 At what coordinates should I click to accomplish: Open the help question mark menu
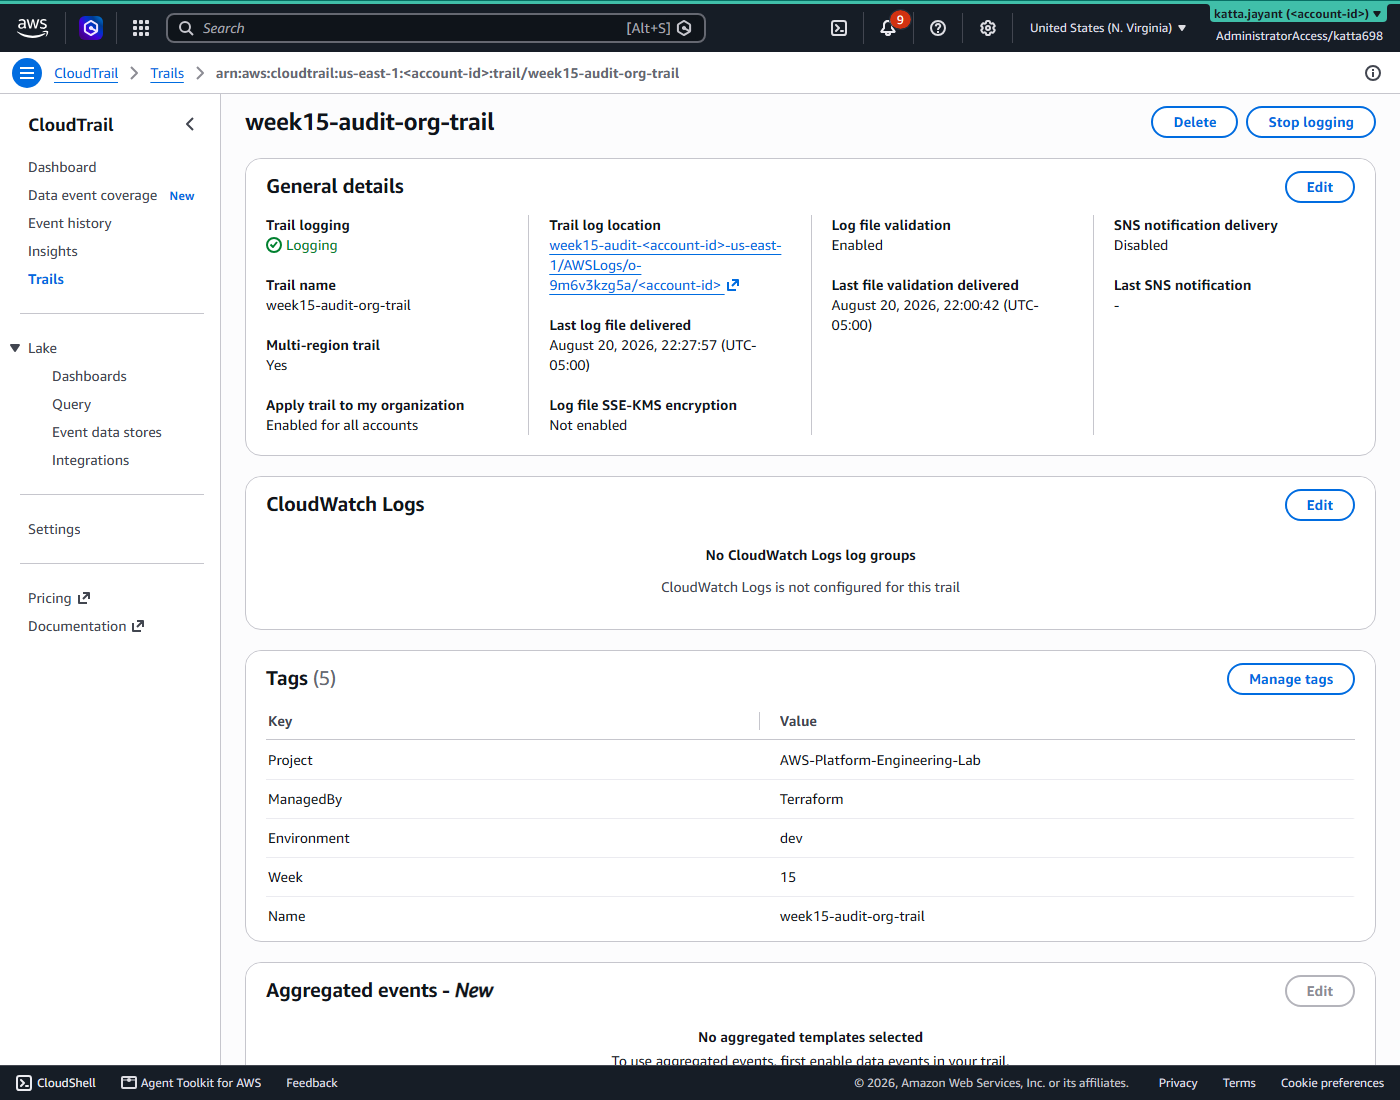[938, 28]
